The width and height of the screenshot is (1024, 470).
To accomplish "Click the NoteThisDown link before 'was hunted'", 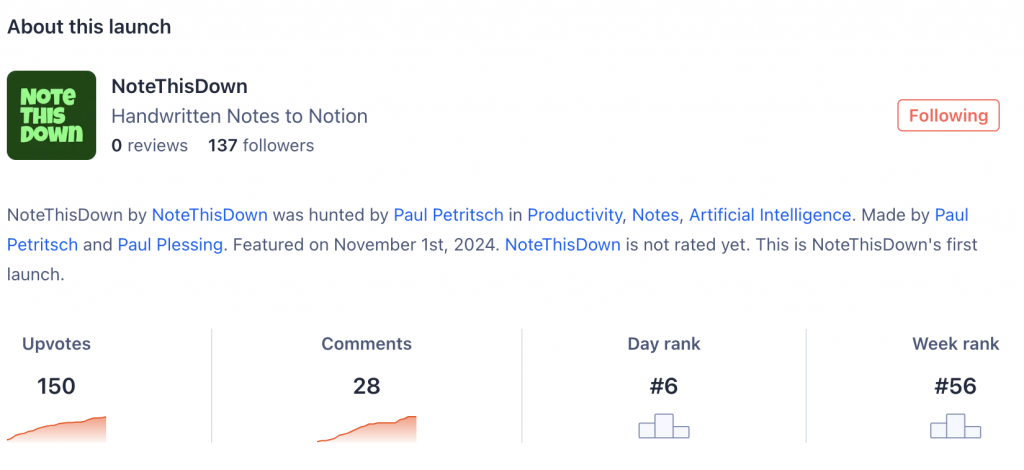I will [x=209, y=214].
